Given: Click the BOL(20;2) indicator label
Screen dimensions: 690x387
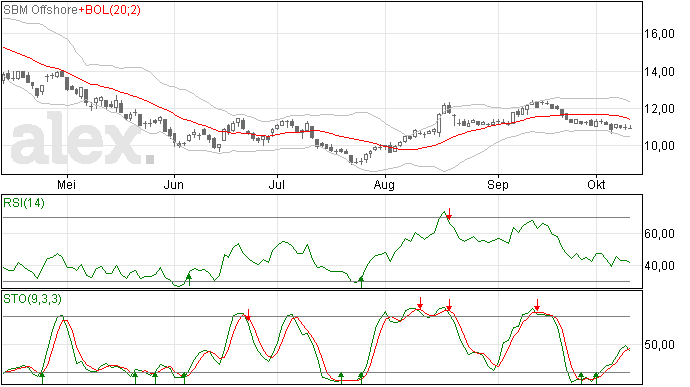Looking at the screenshot, I should 113,10.
